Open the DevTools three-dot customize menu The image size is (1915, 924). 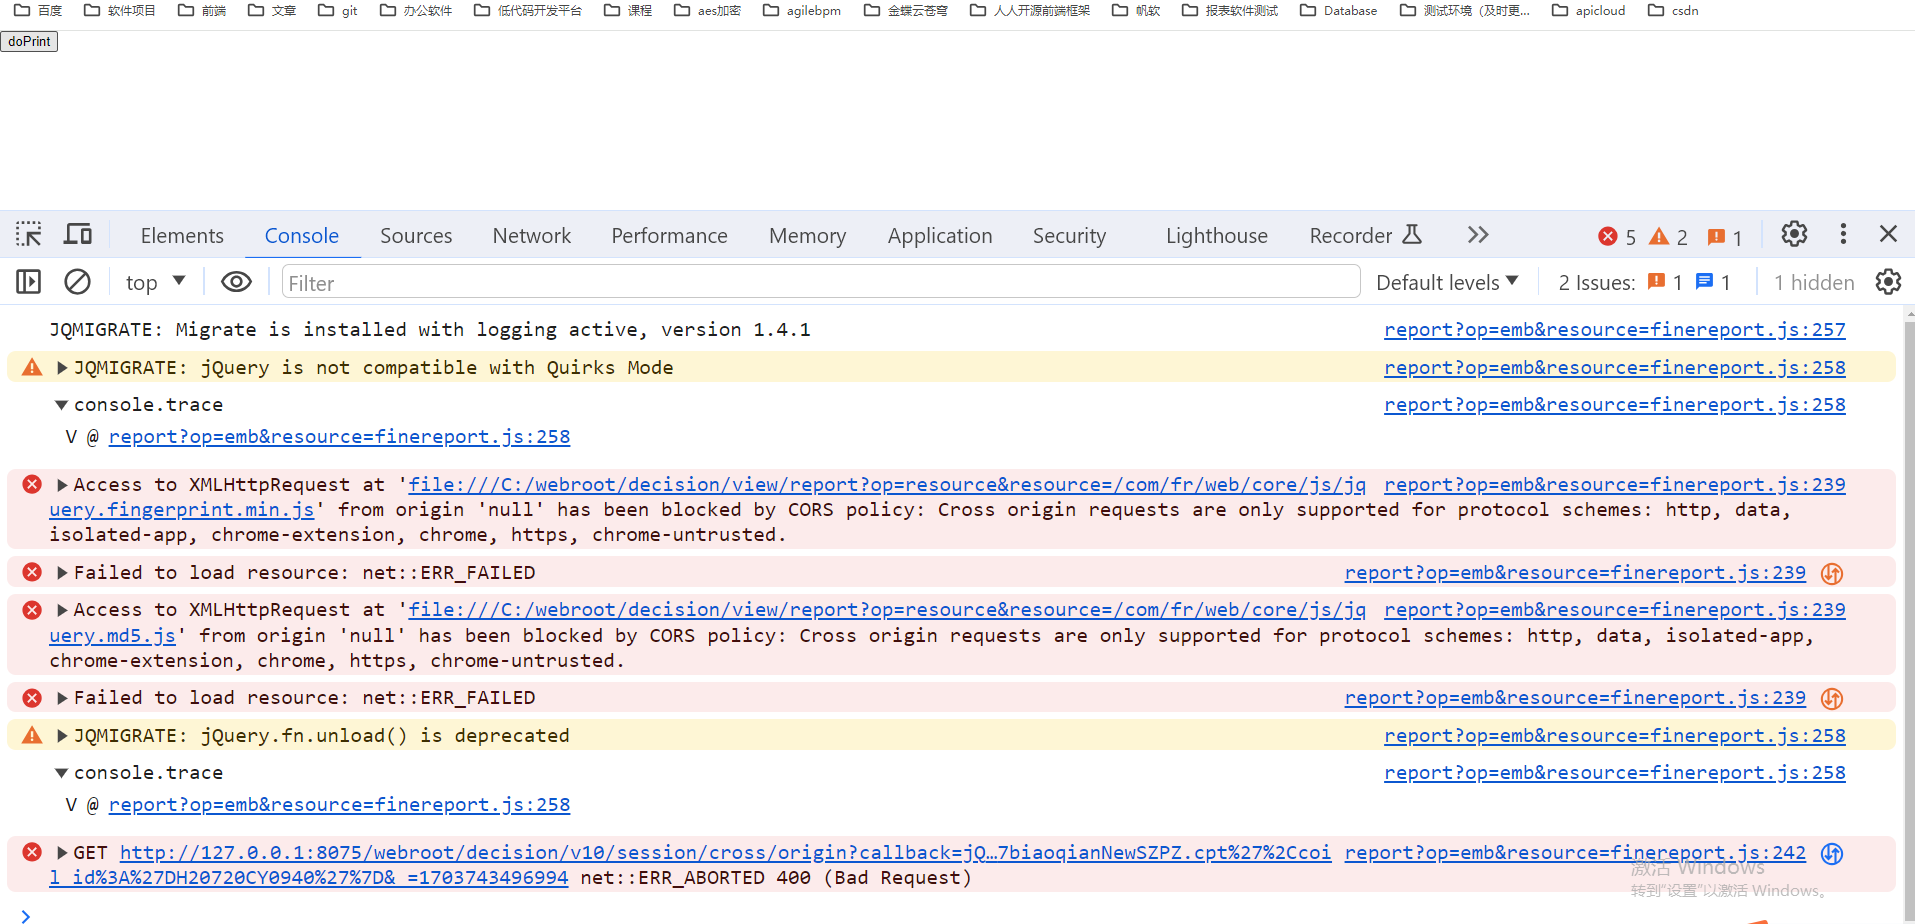click(1843, 234)
